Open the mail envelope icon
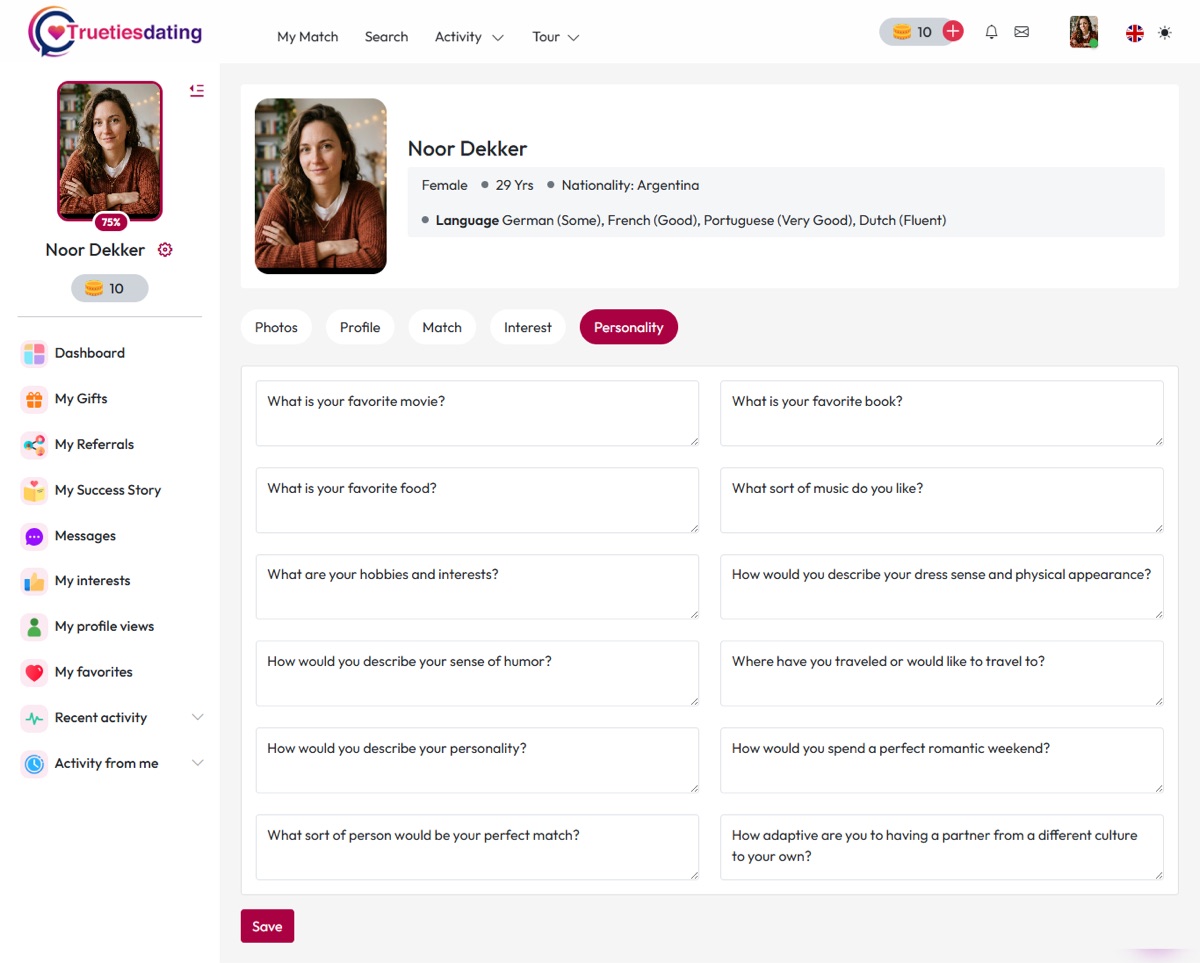1200x963 pixels. [1021, 32]
